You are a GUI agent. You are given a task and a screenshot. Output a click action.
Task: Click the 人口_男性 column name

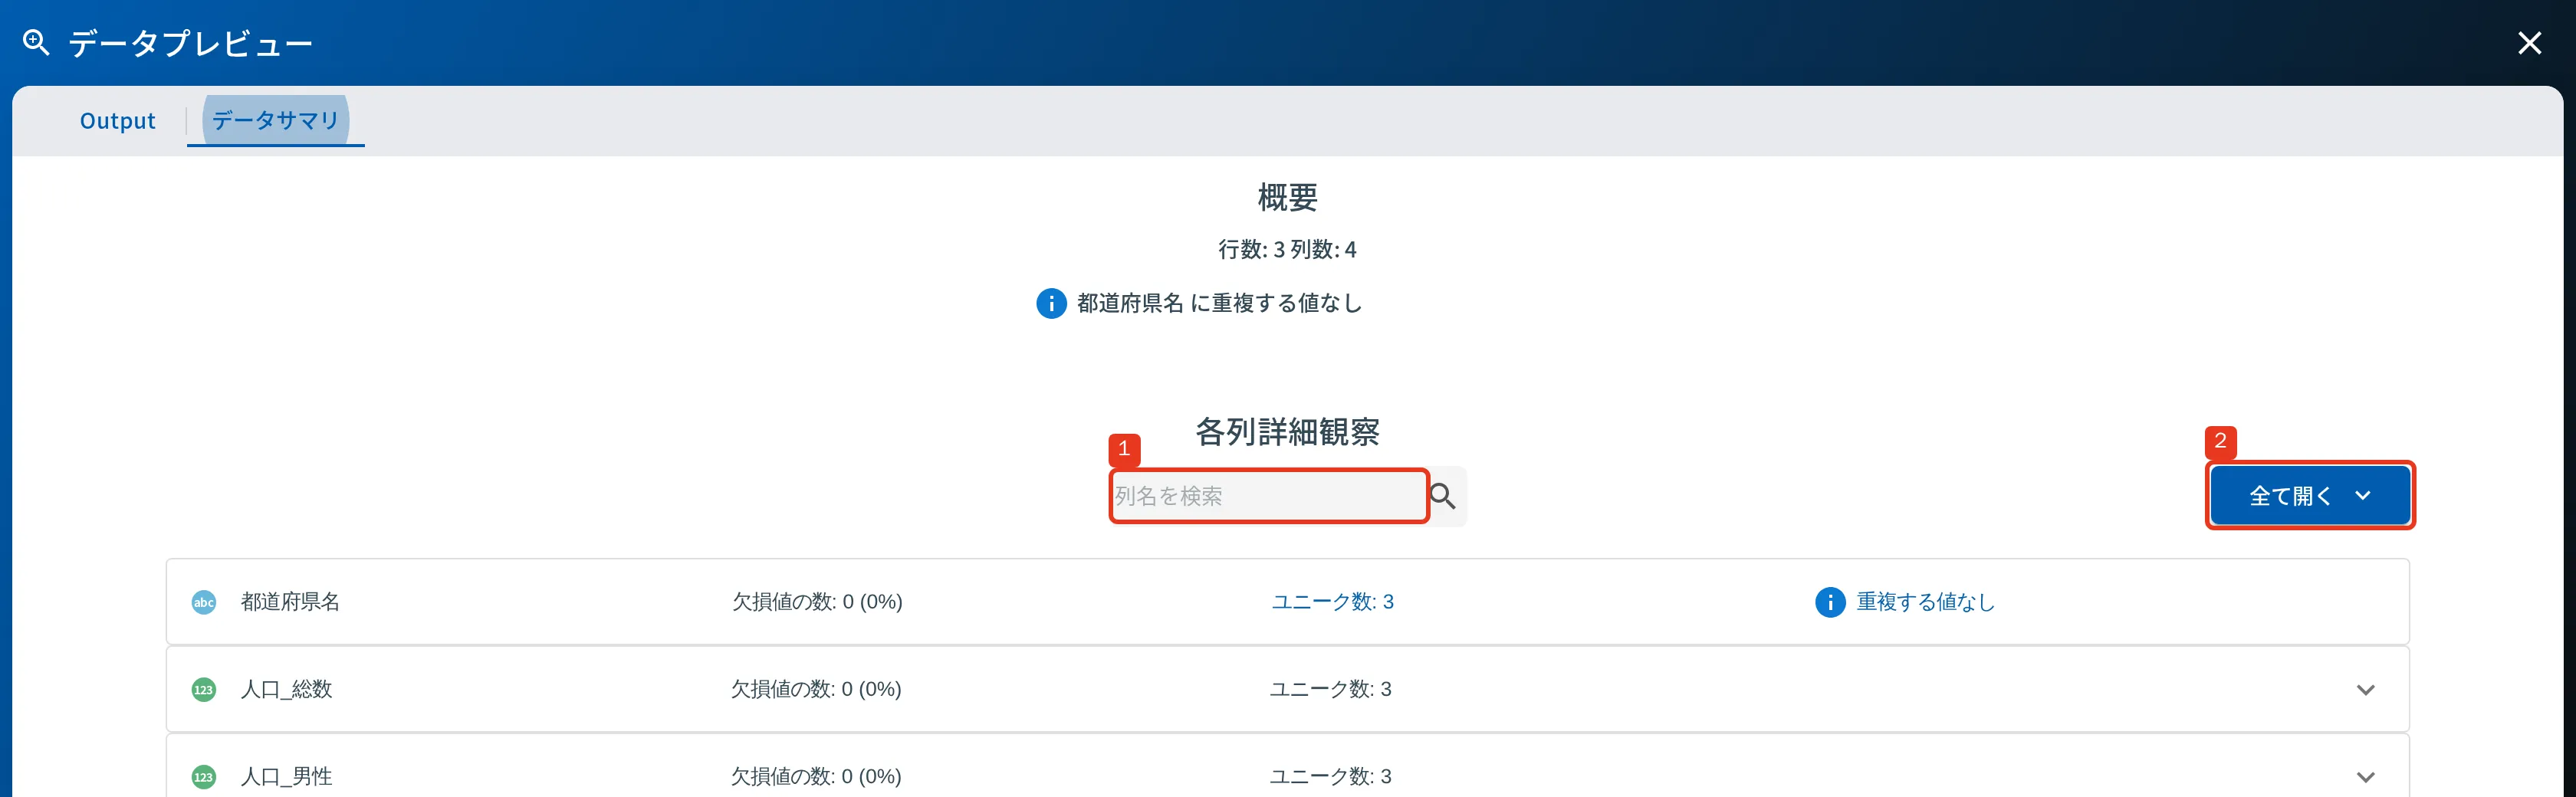[286, 776]
